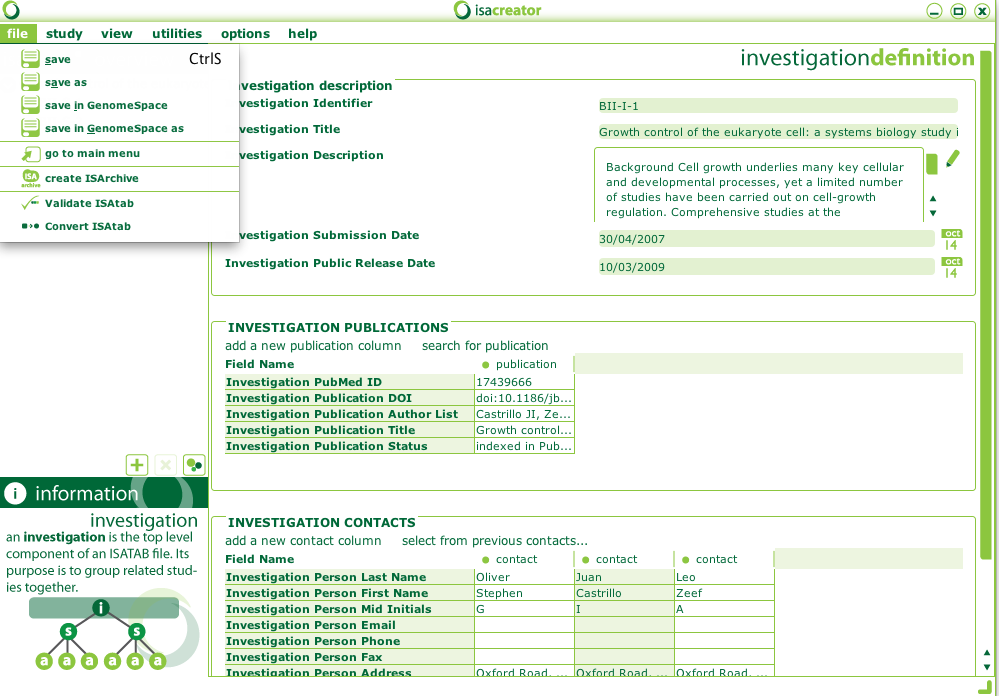Image resolution: width=999 pixels, height=696 pixels.
Task: Click the save as disk icon
Action: tap(31, 82)
